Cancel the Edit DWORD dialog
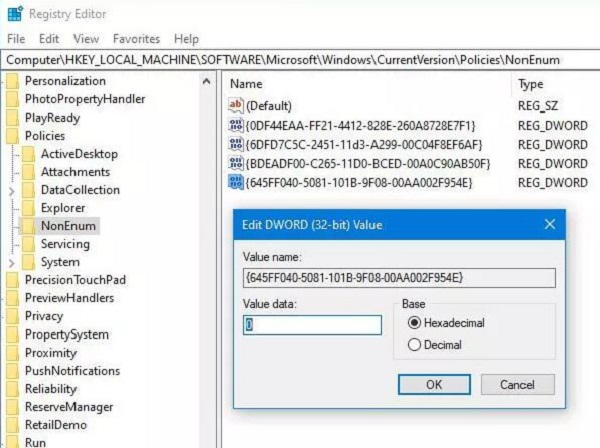The width and height of the screenshot is (600, 448). [x=517, y=384]
